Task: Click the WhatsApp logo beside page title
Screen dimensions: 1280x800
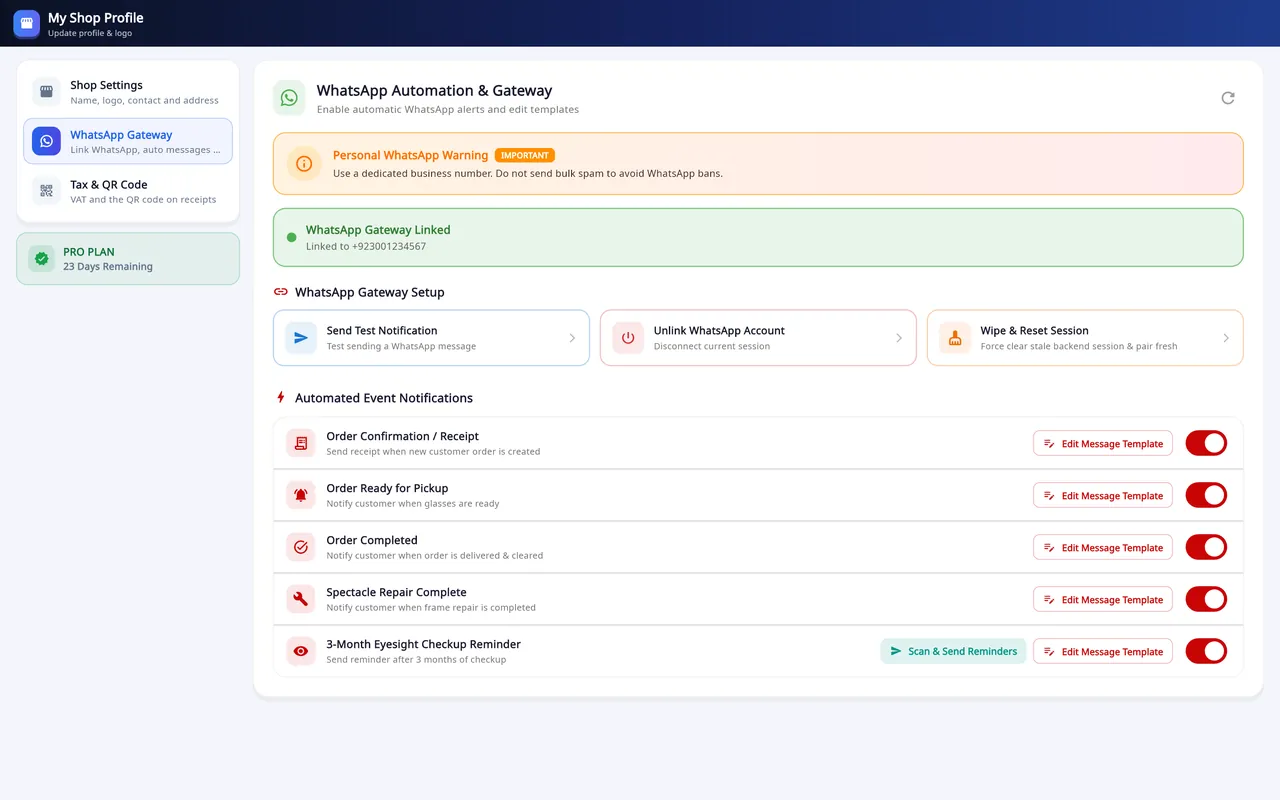Action: (289, 98)
